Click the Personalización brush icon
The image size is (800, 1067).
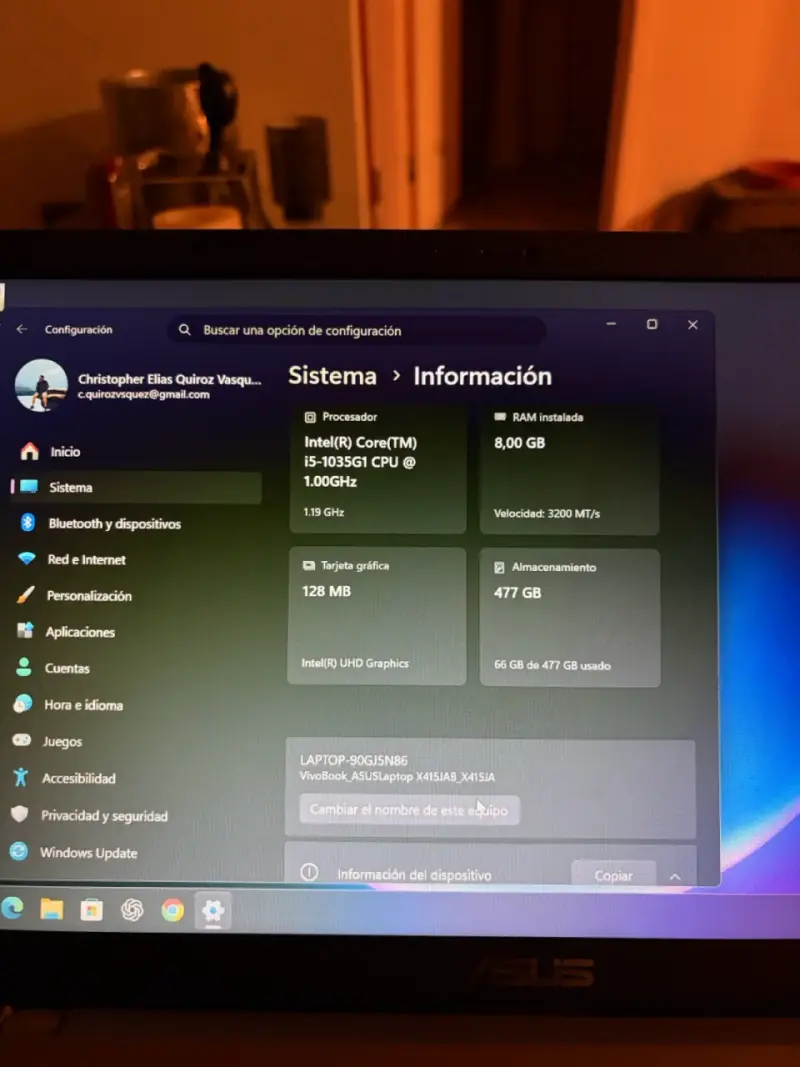tap(25, 595)
